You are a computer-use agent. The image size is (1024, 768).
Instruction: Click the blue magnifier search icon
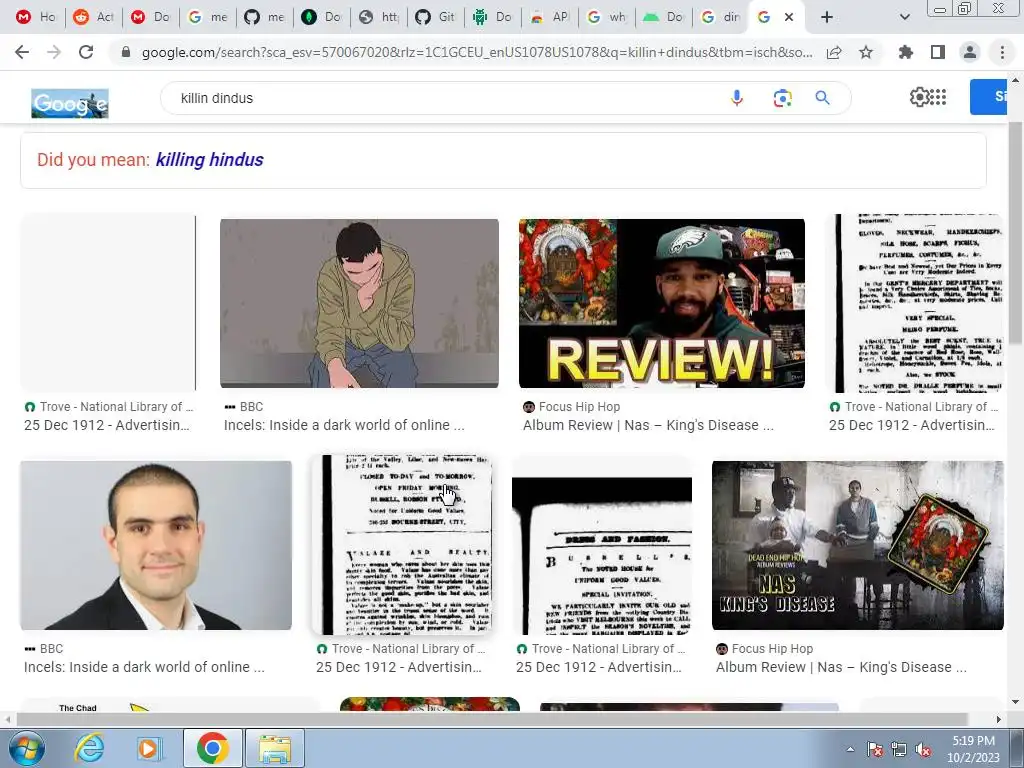click(x=822, y=98)
